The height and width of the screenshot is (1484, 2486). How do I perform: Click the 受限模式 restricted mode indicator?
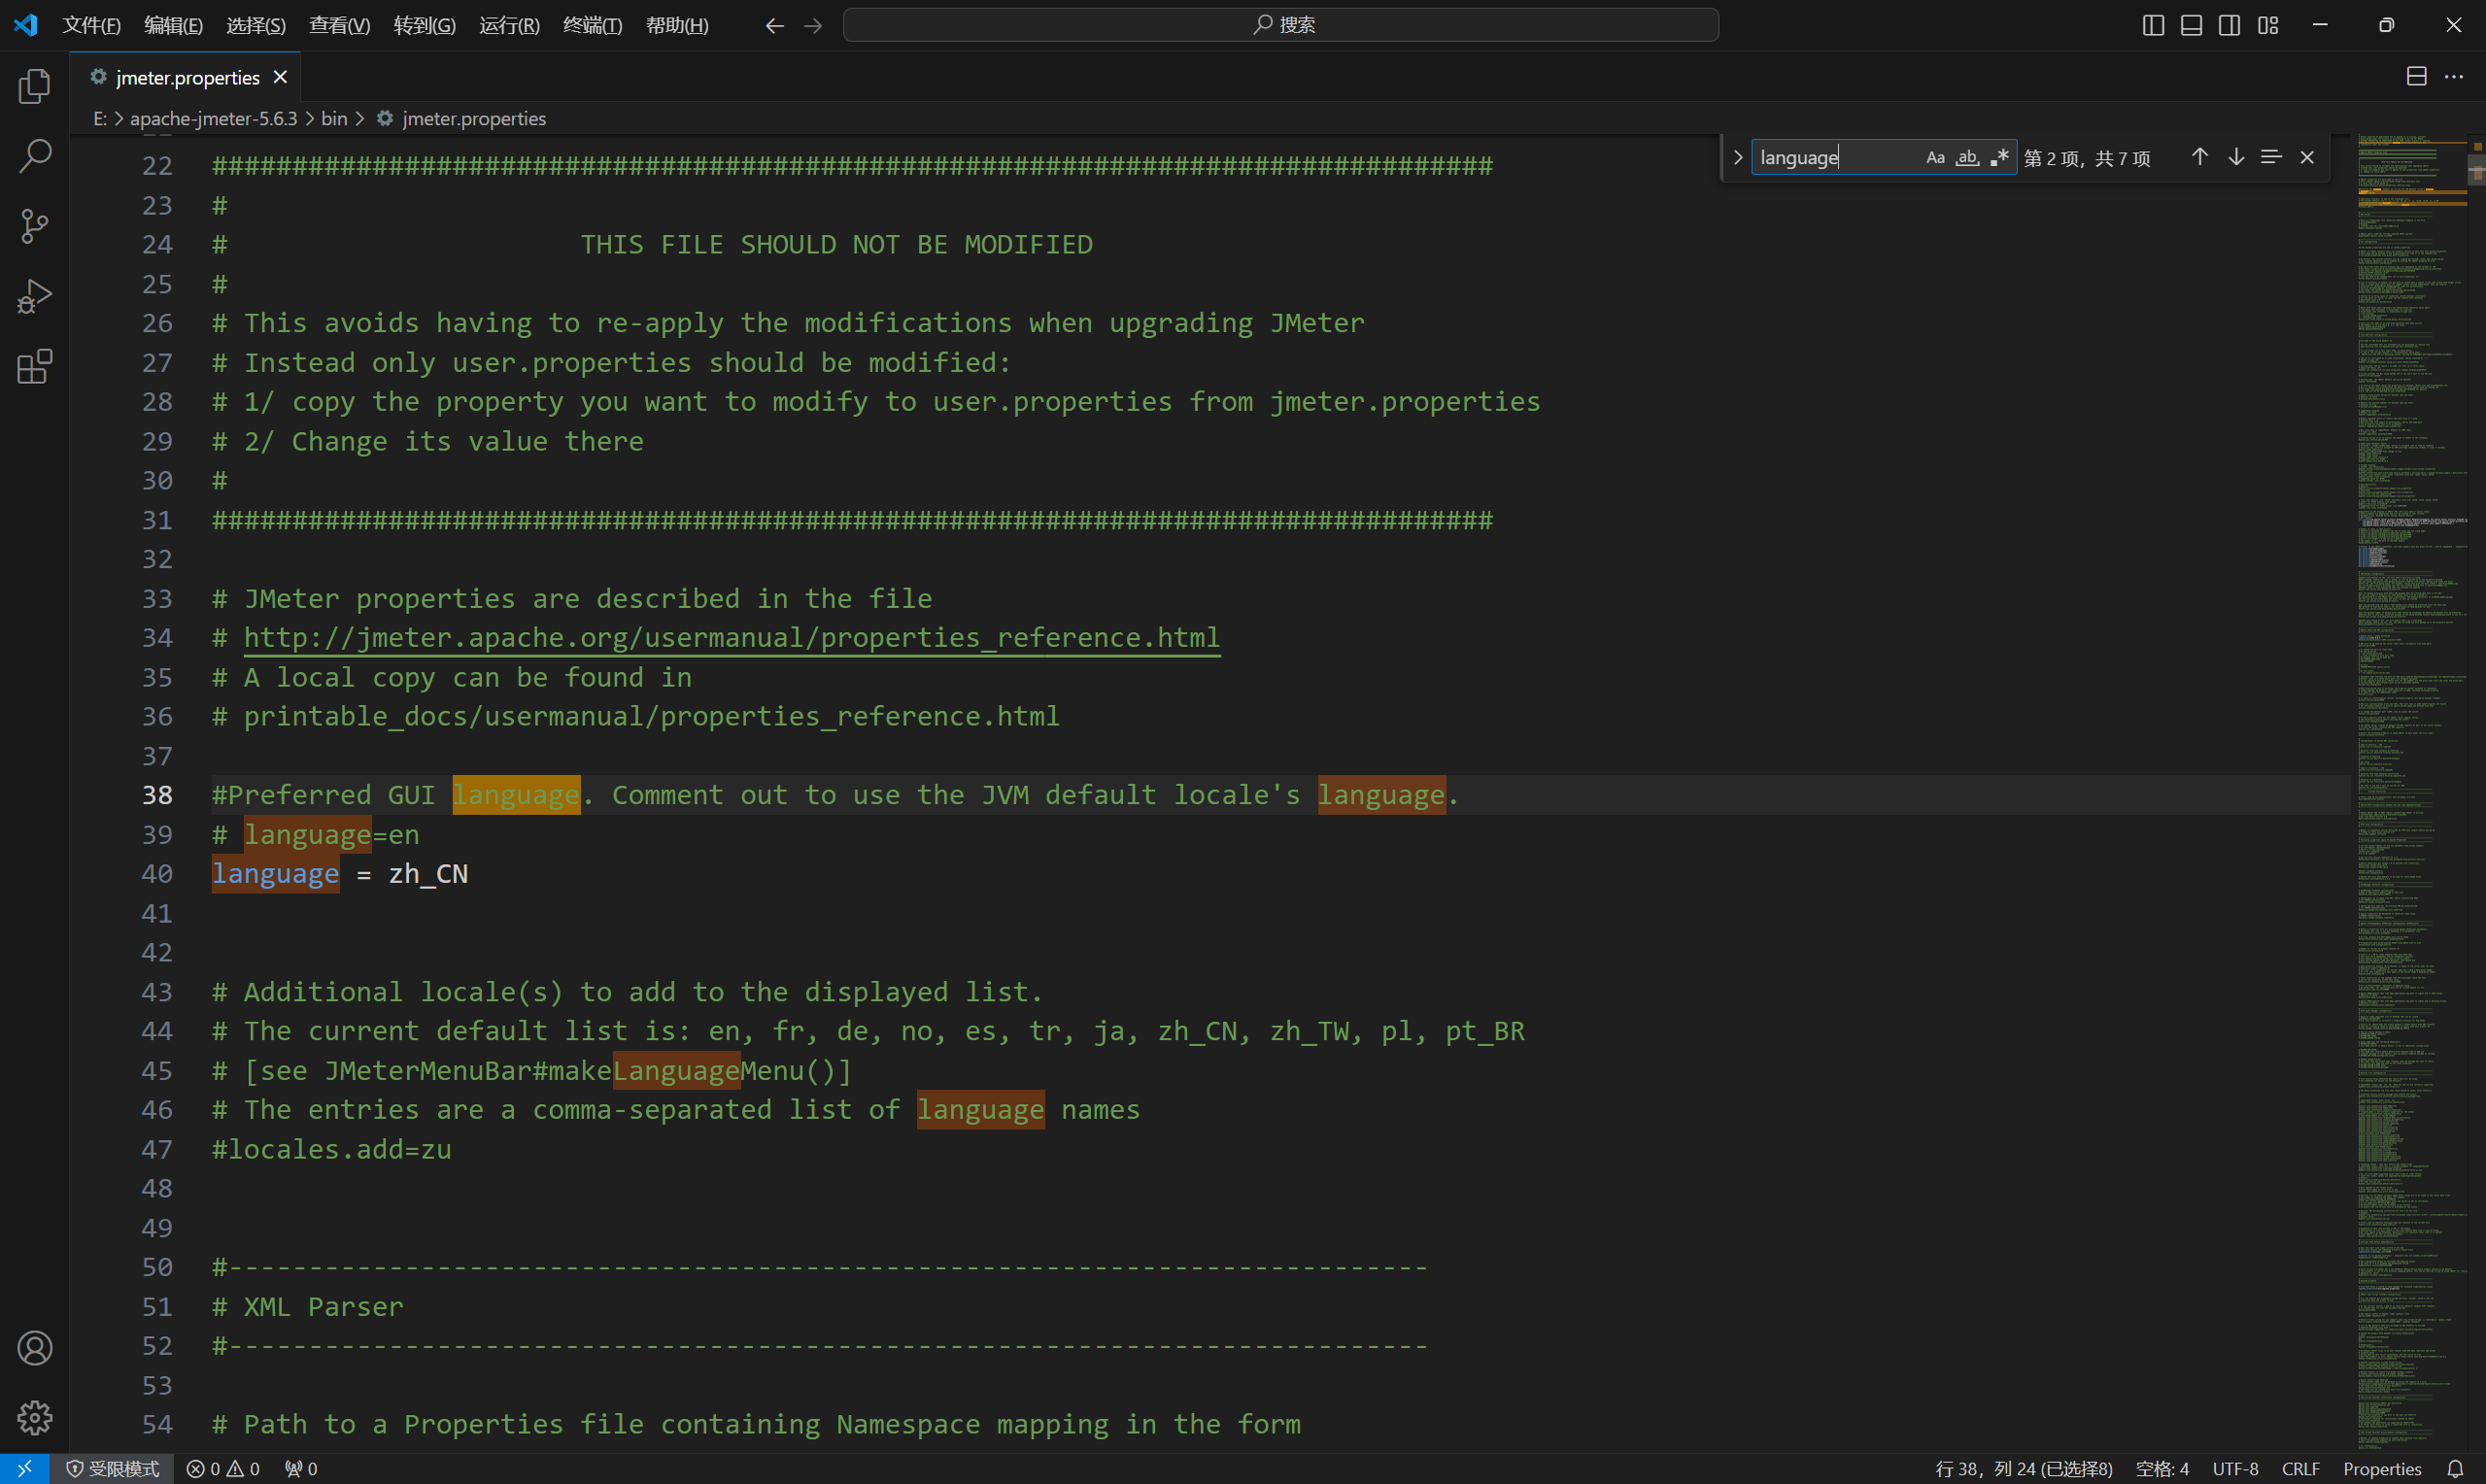(113, 1468)
